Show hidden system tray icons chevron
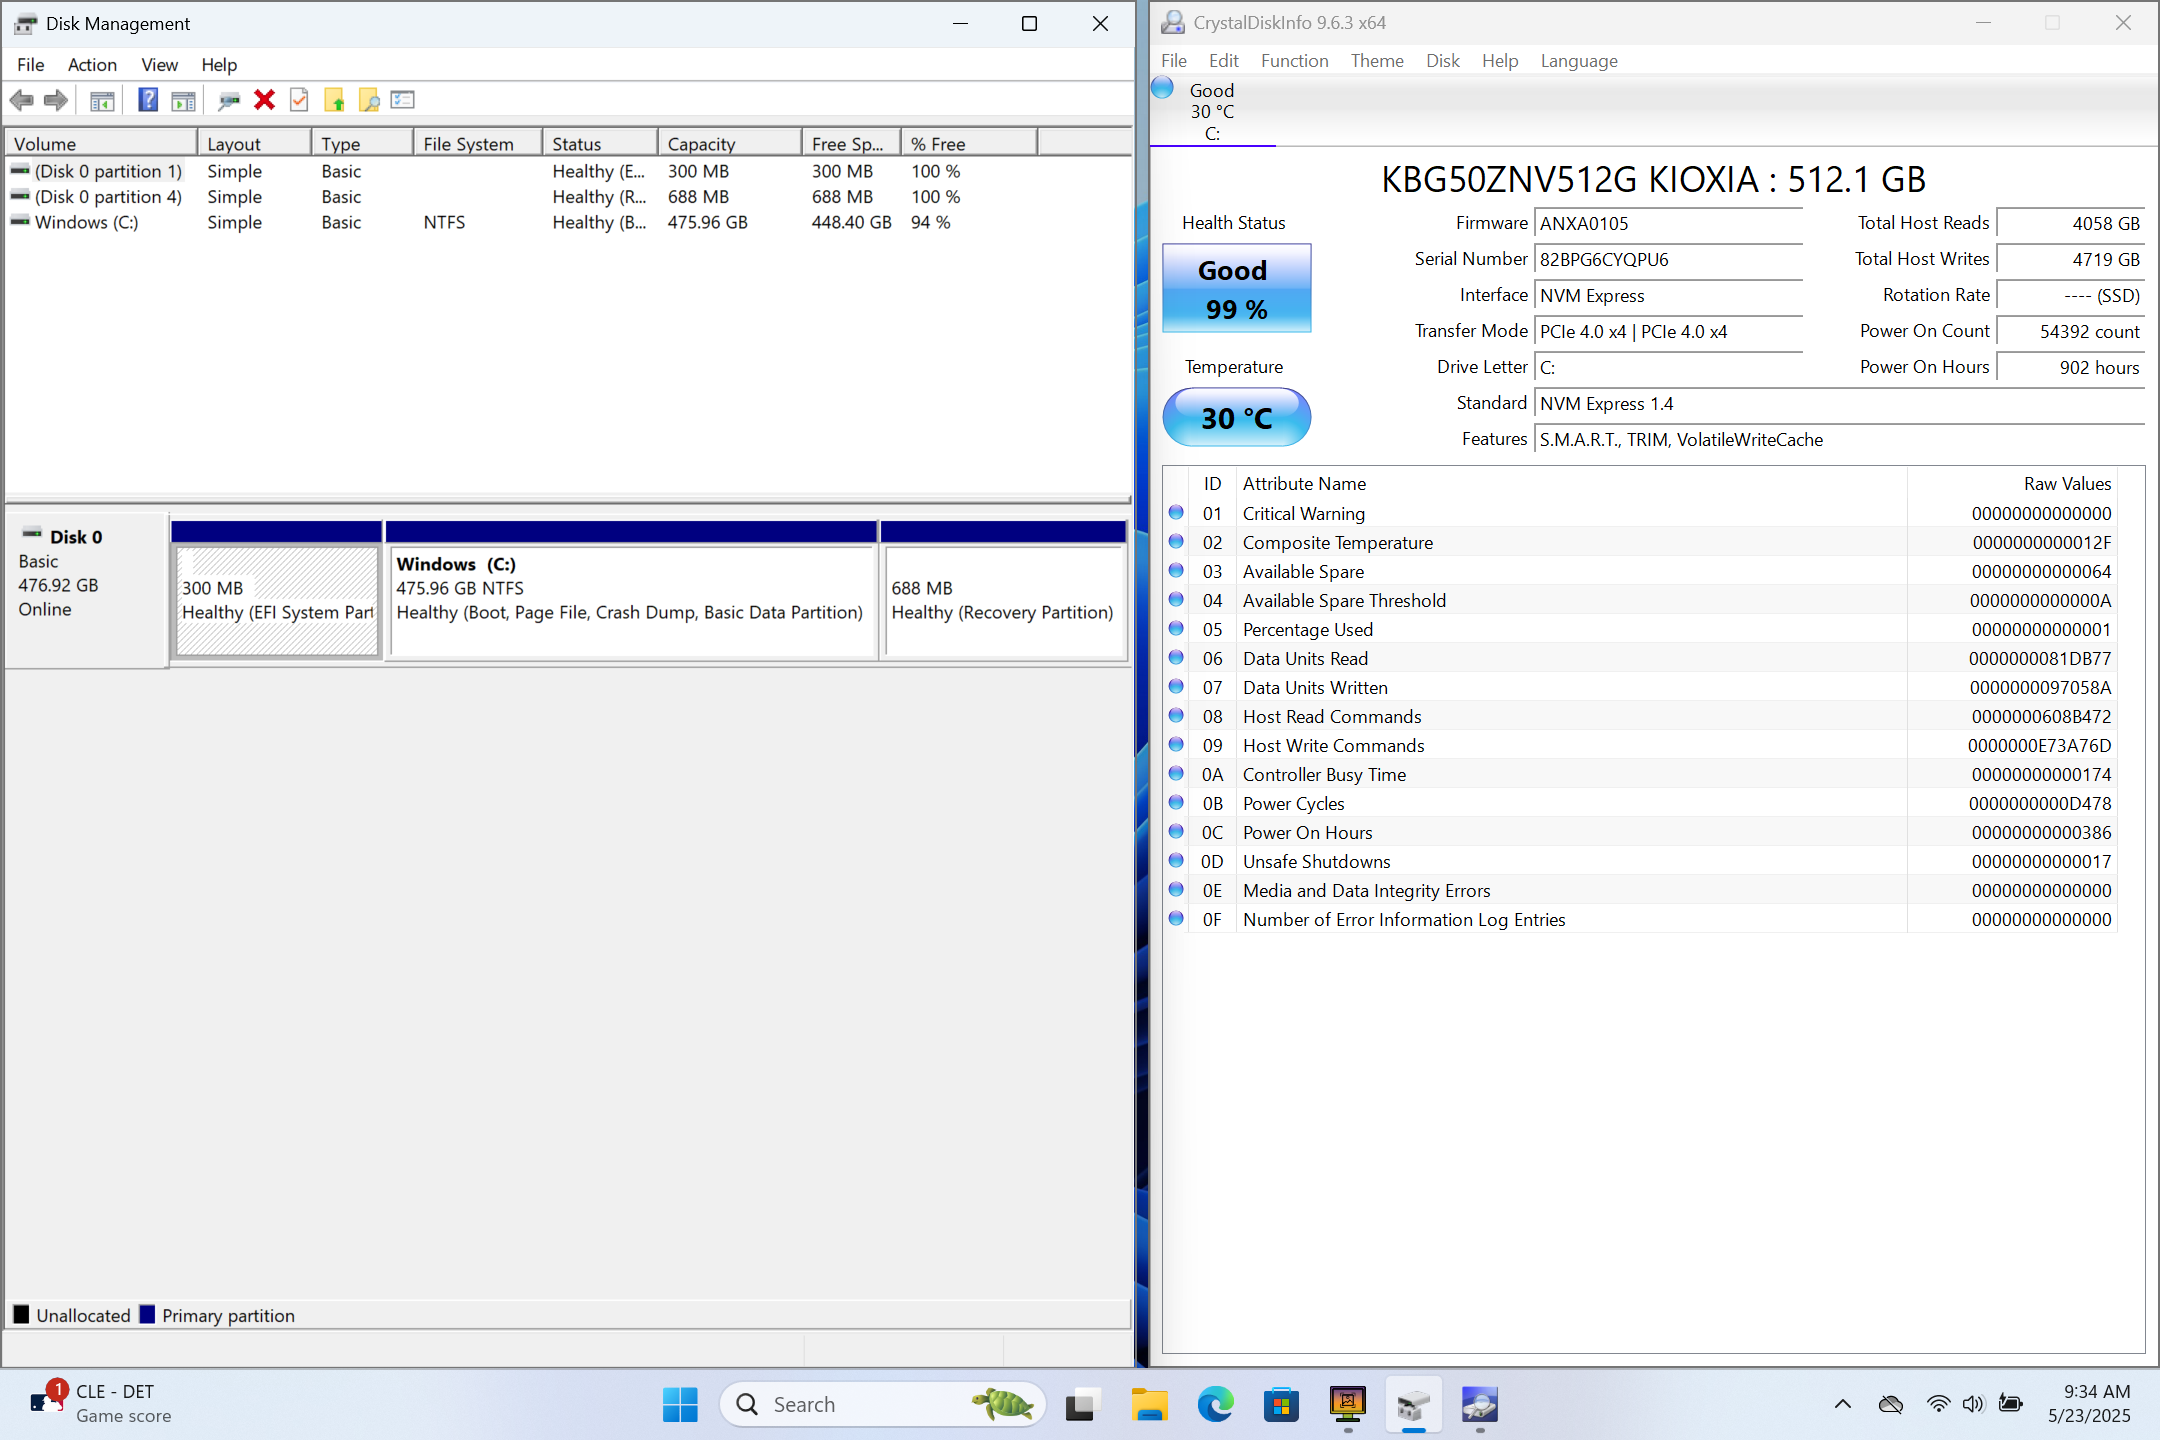Screen dimensions: 2160x1440 coord(1842,1405)
